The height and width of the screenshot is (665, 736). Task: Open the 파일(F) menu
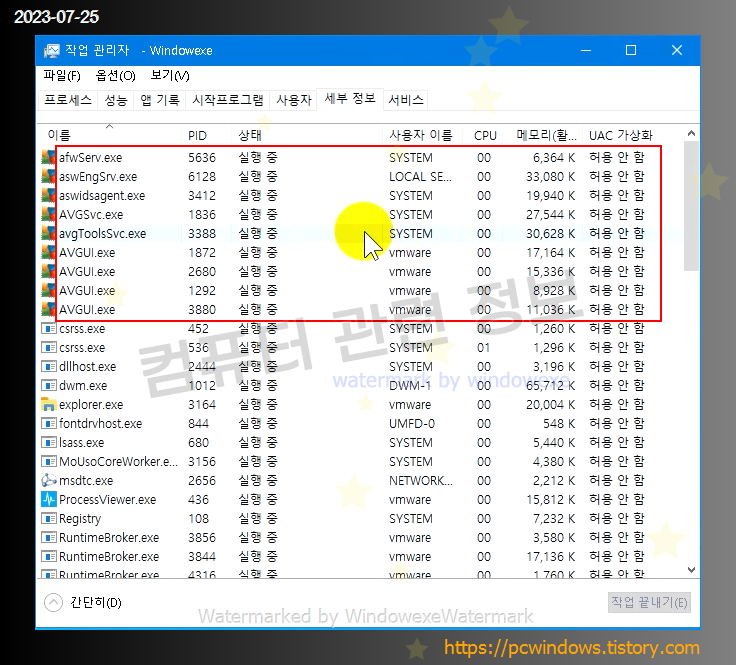(62, 76)
